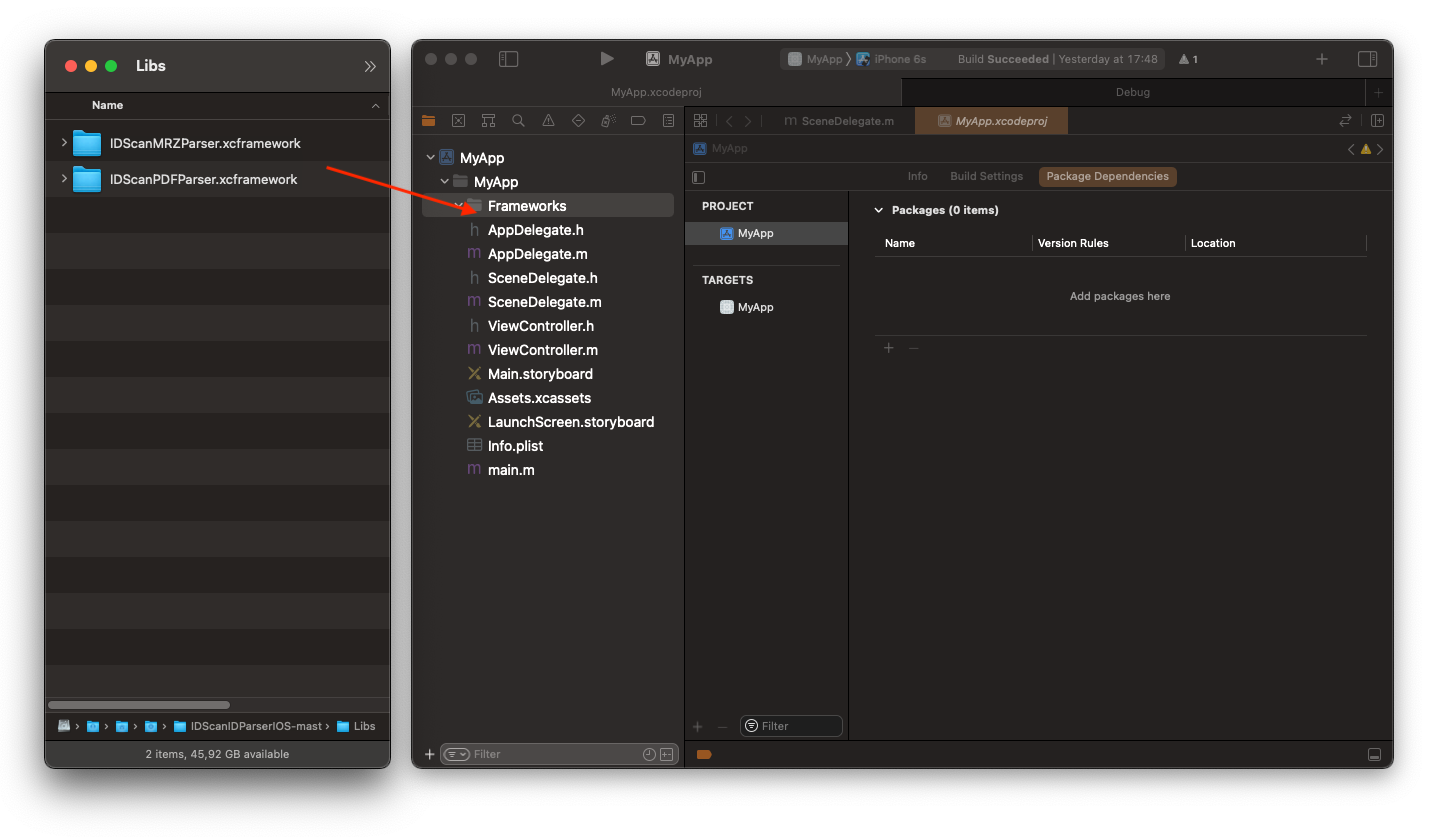This screenshot has width=1438, height=839.
Task: Switch to the MyApp.xcodeproj window tab
Action: point(656,92)
